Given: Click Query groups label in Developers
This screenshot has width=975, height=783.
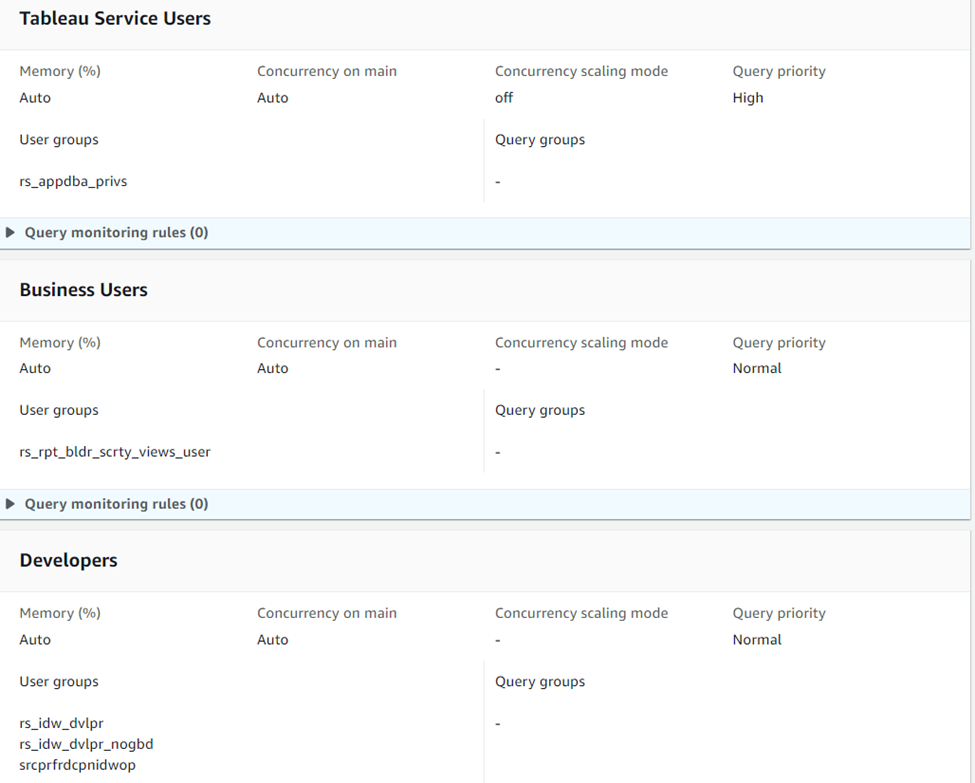Looking at the screenshot, I should click(540, 682).
